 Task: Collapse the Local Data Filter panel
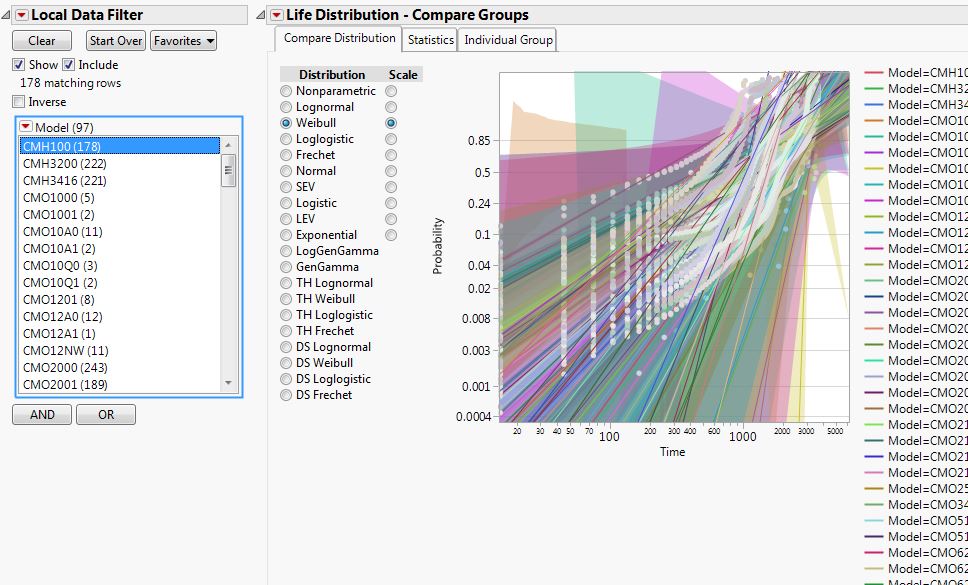(6, 15)
